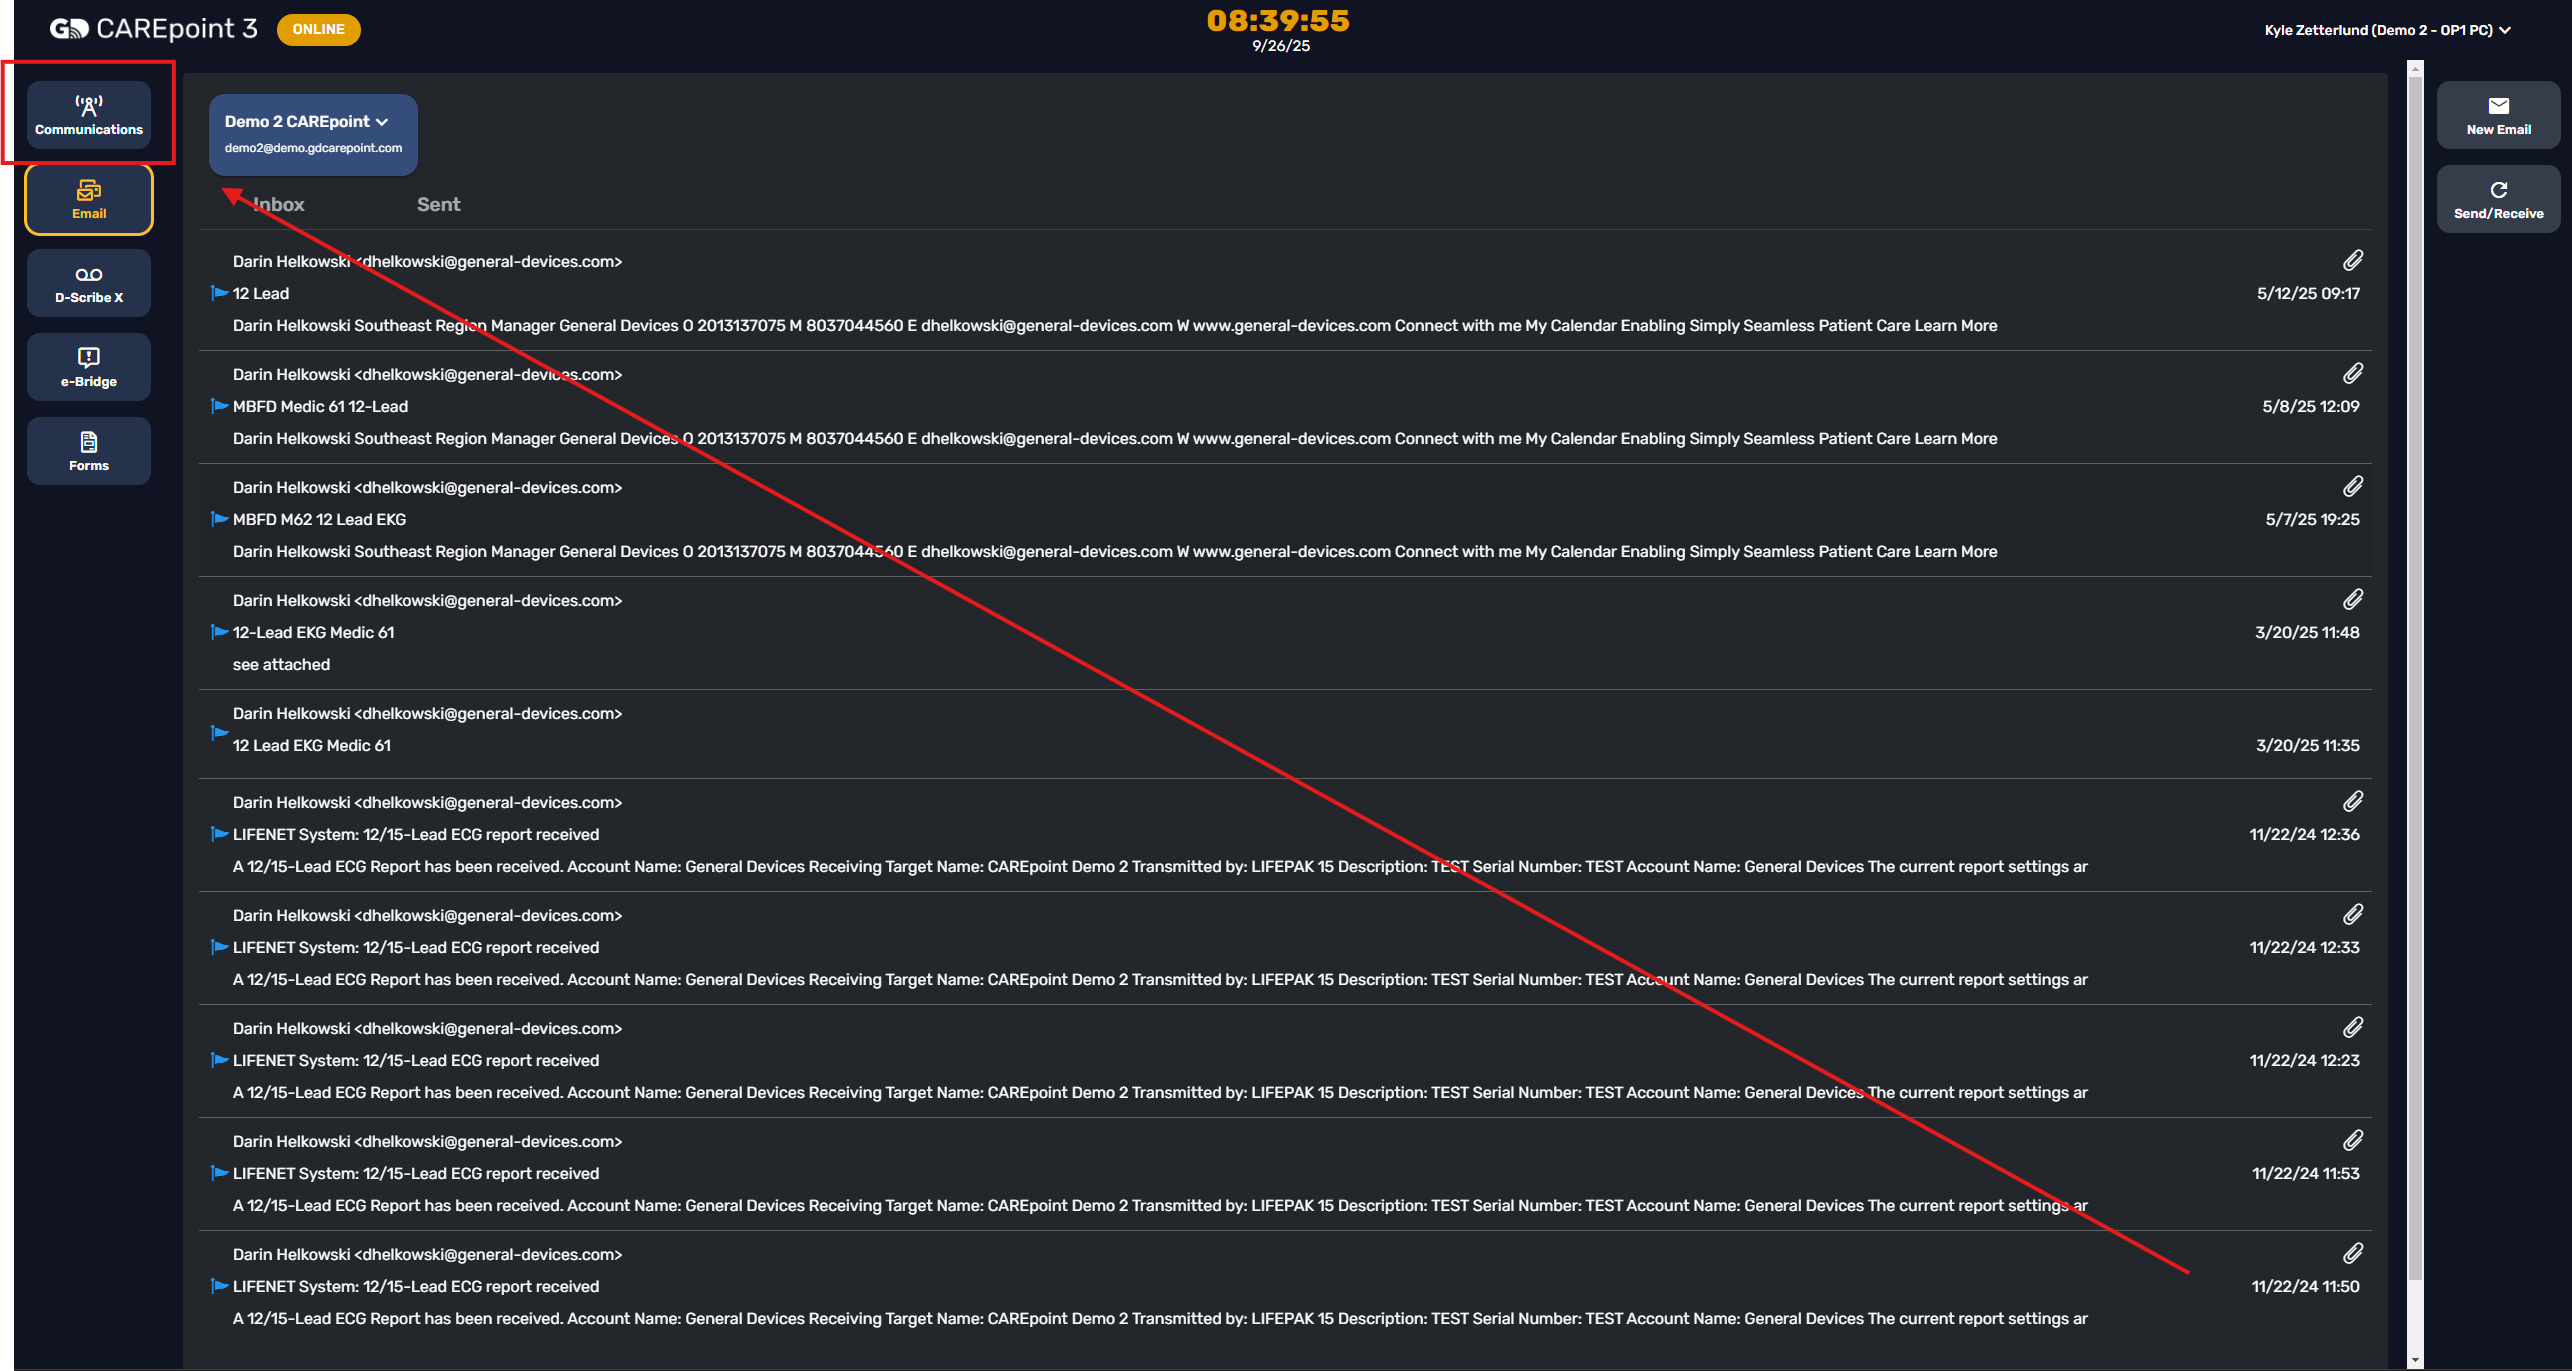Click the 'see attached' email preview text
The width and height of the screenshot is (2572, 1371).
tap(281, 664)
